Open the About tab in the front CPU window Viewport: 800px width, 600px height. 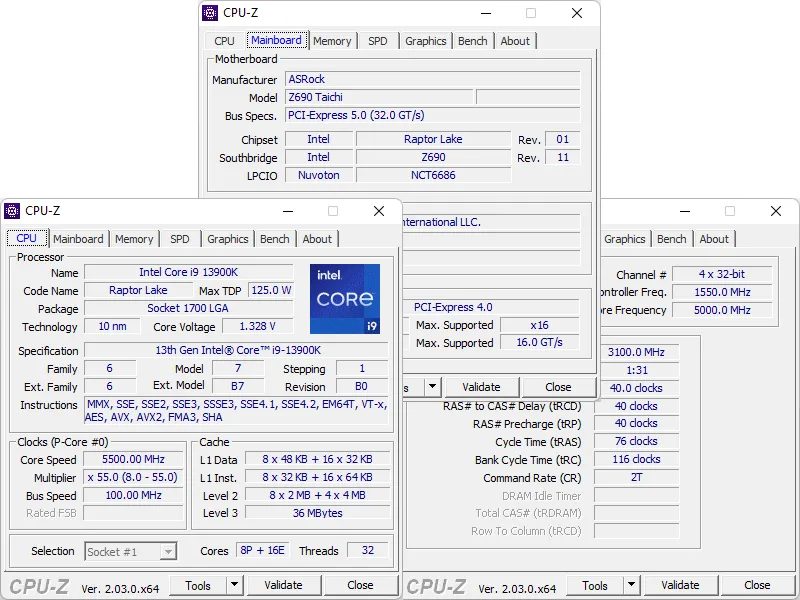coord(317,239)
